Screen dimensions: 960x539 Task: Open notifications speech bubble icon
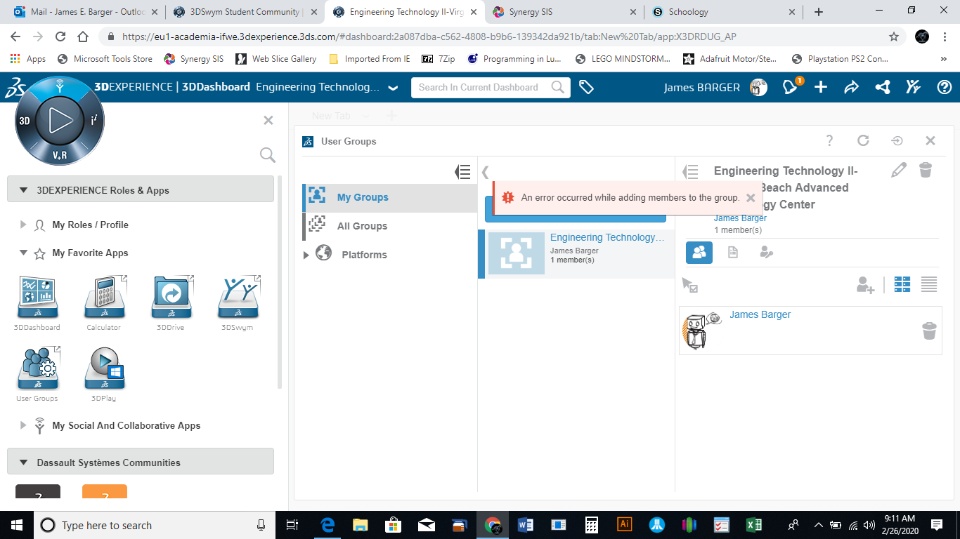(791, 87)
